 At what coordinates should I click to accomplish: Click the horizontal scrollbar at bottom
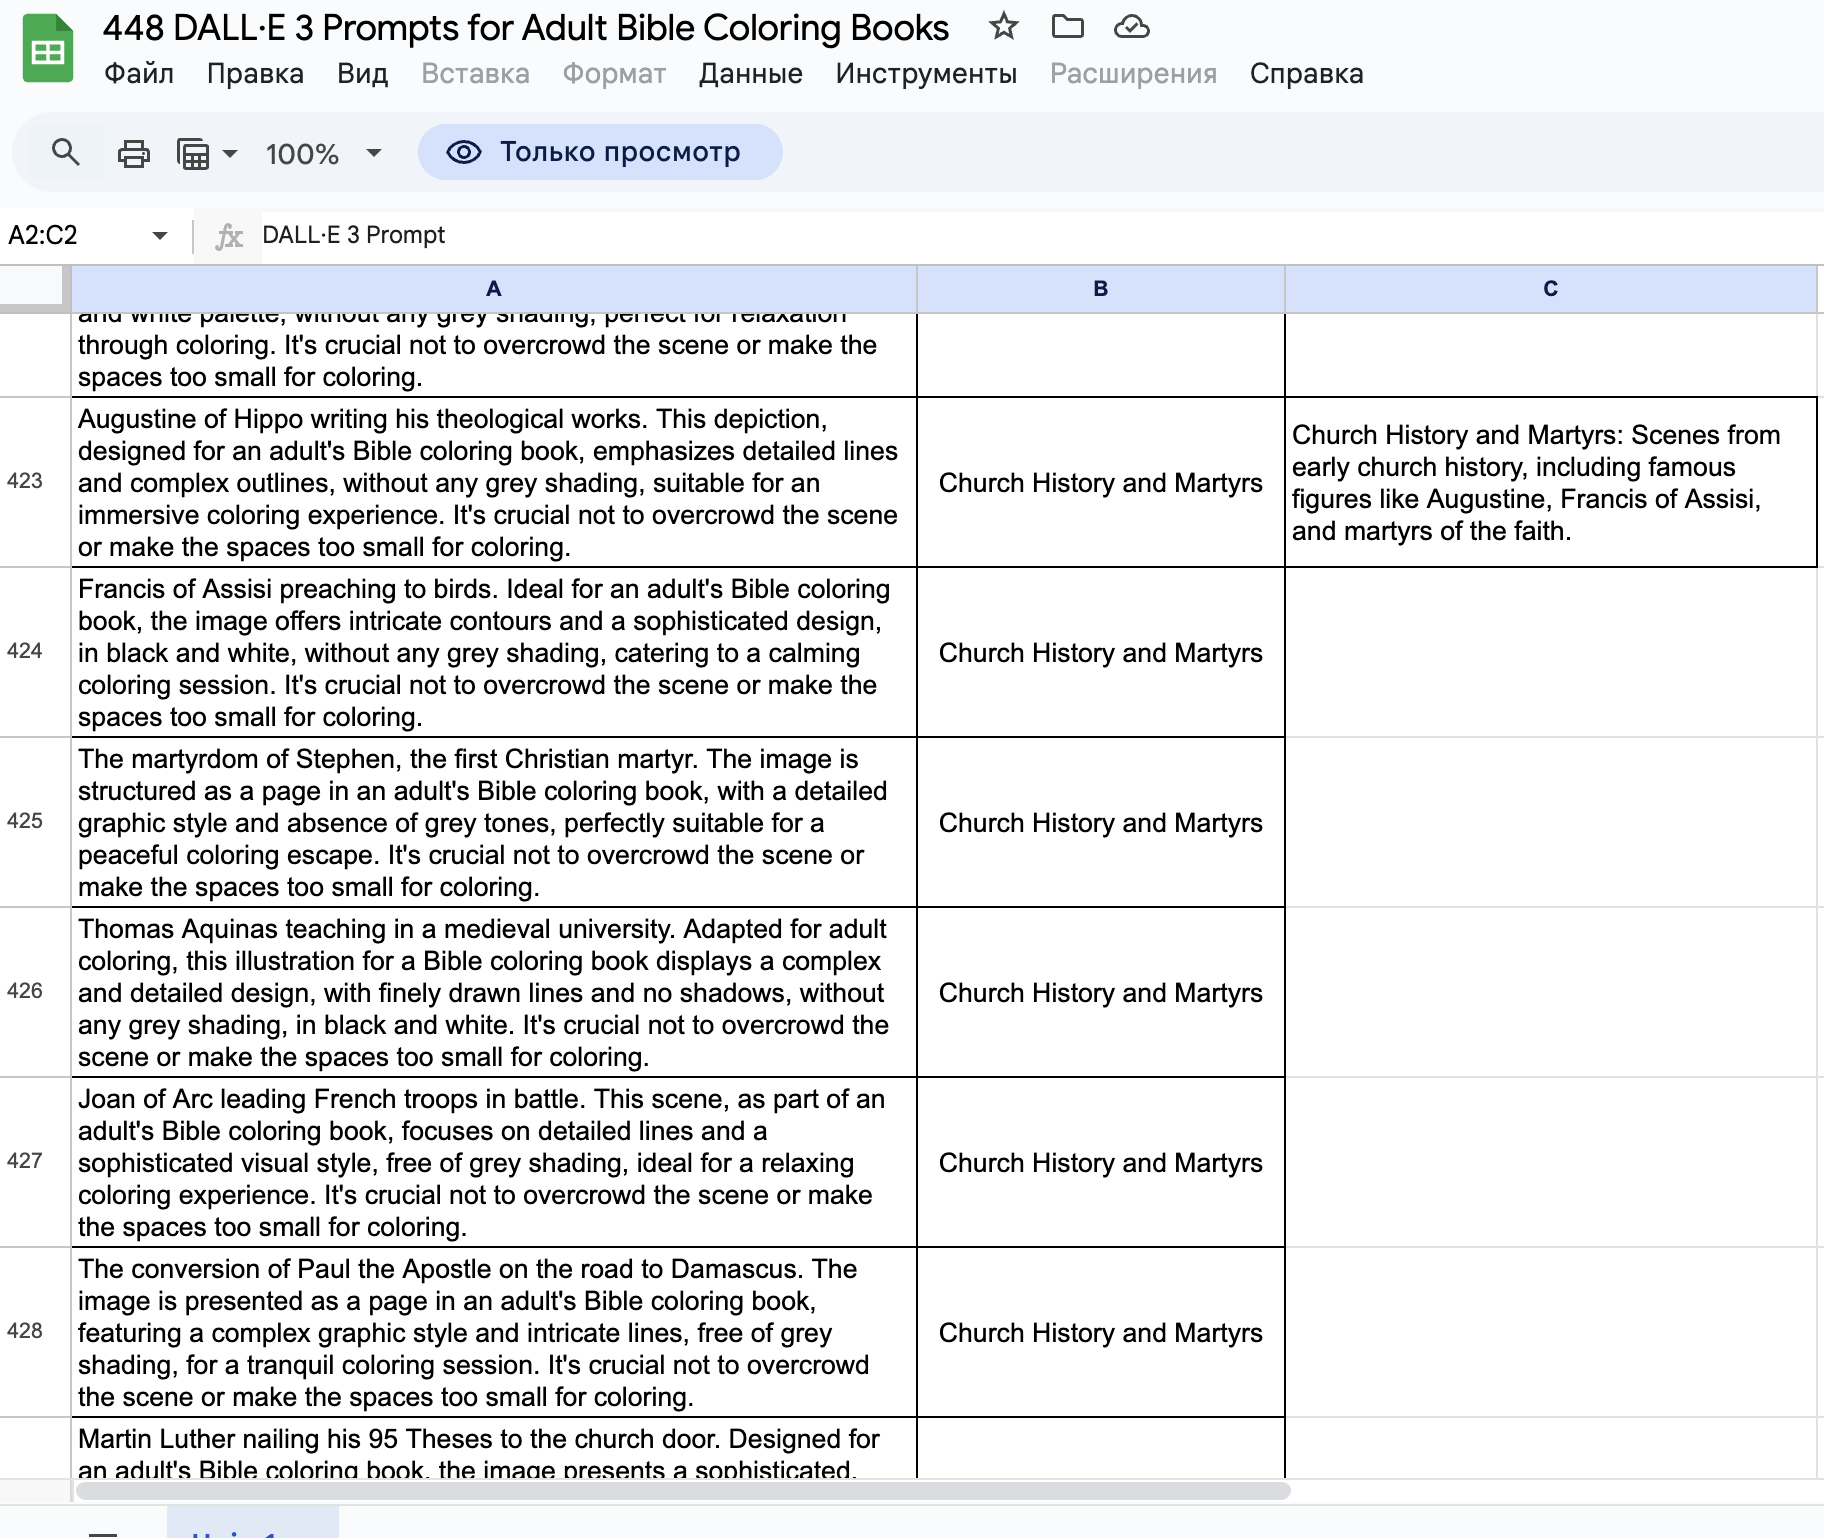[682, 1491]
